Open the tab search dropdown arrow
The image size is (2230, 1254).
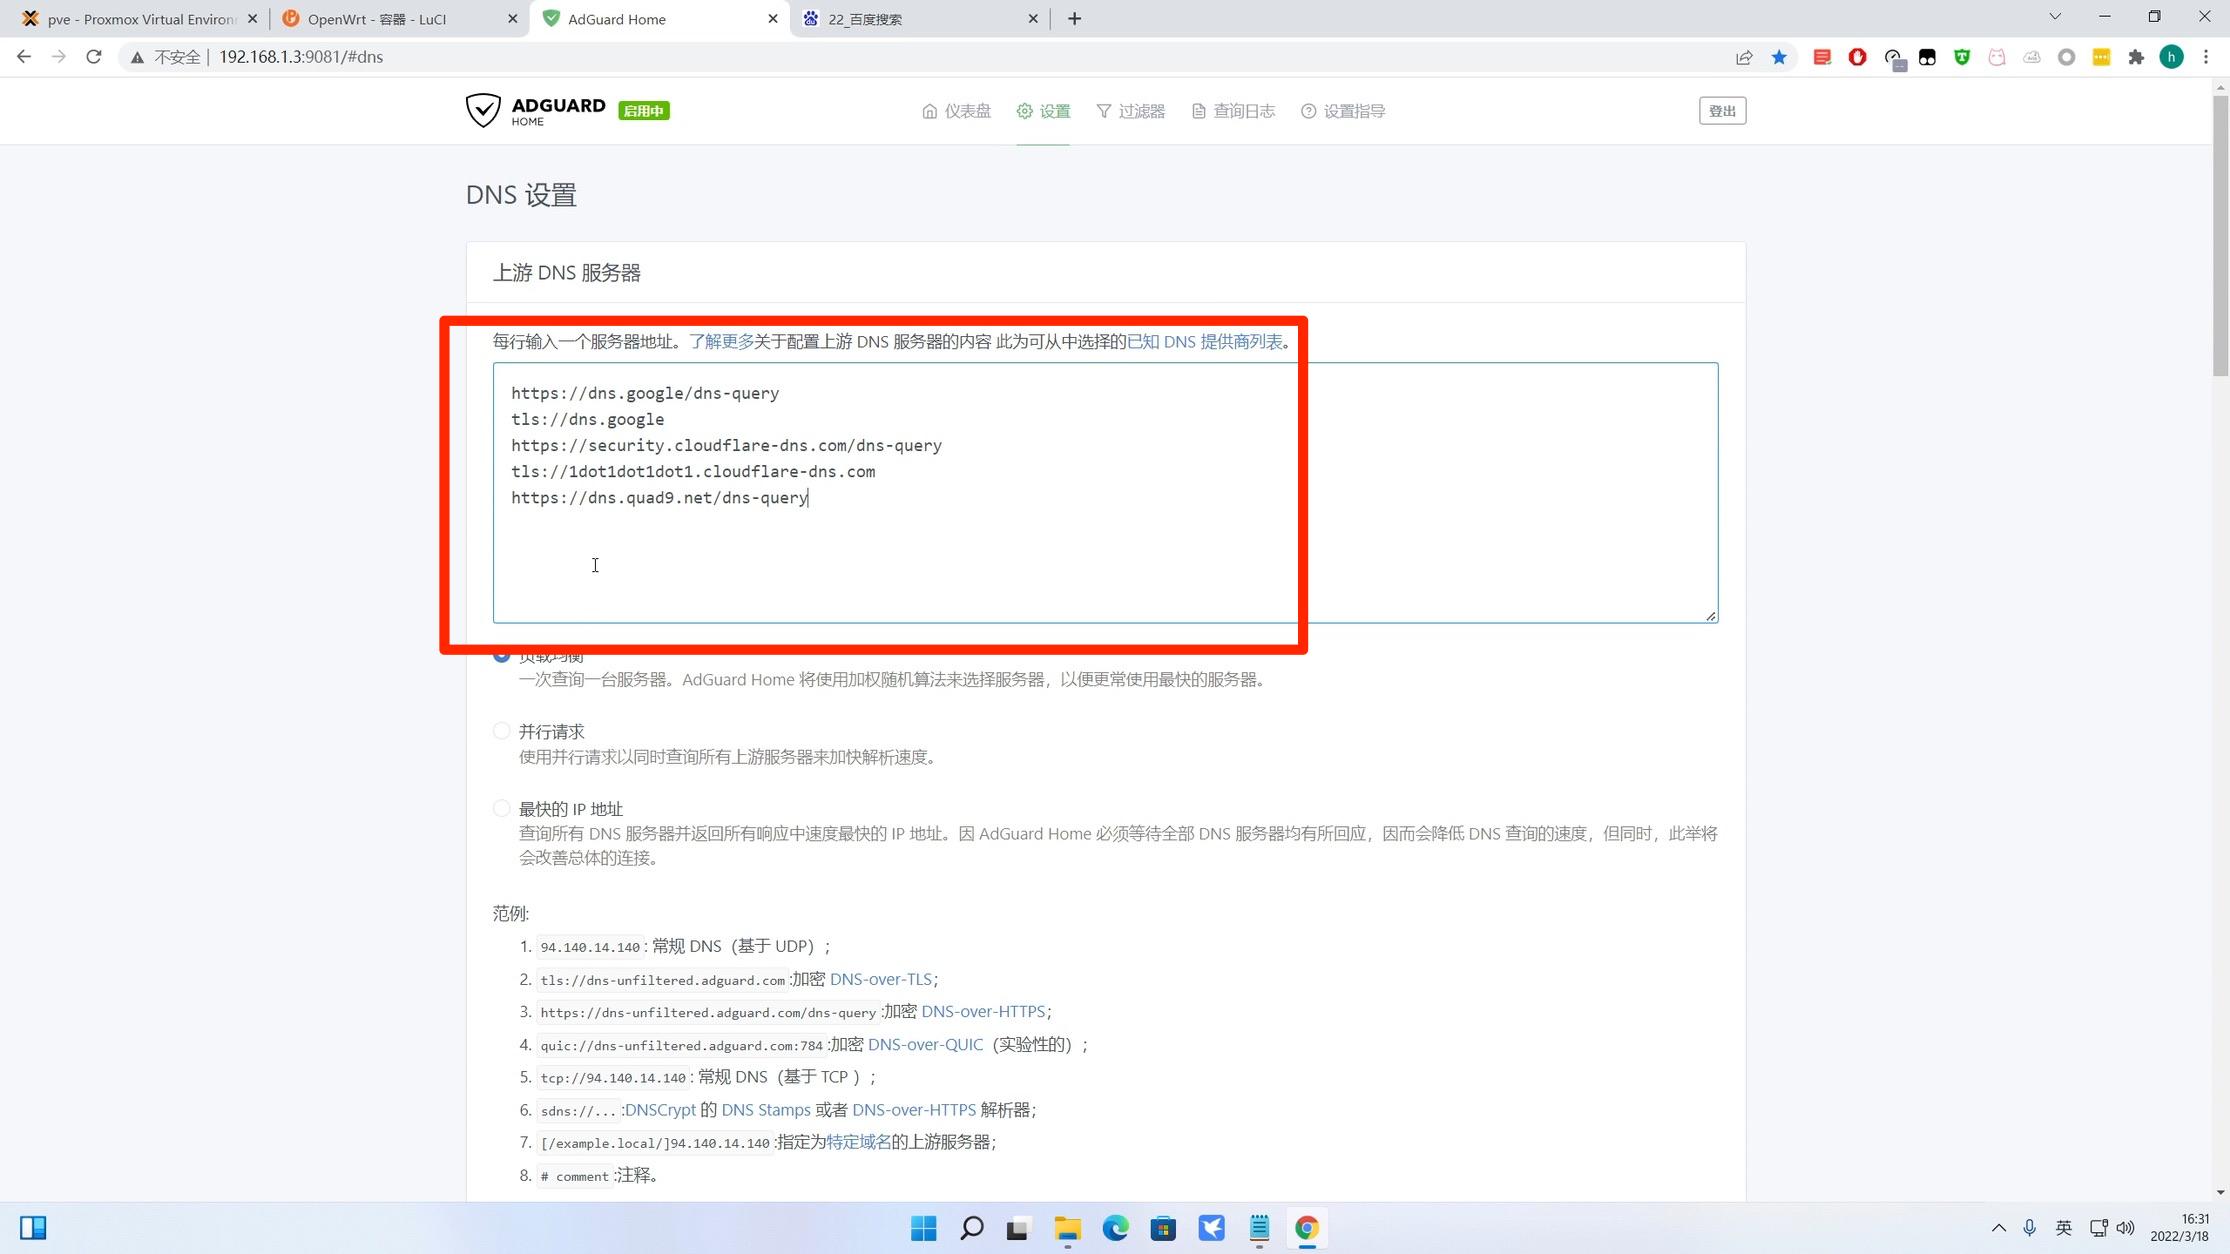tap(2054, 18)
